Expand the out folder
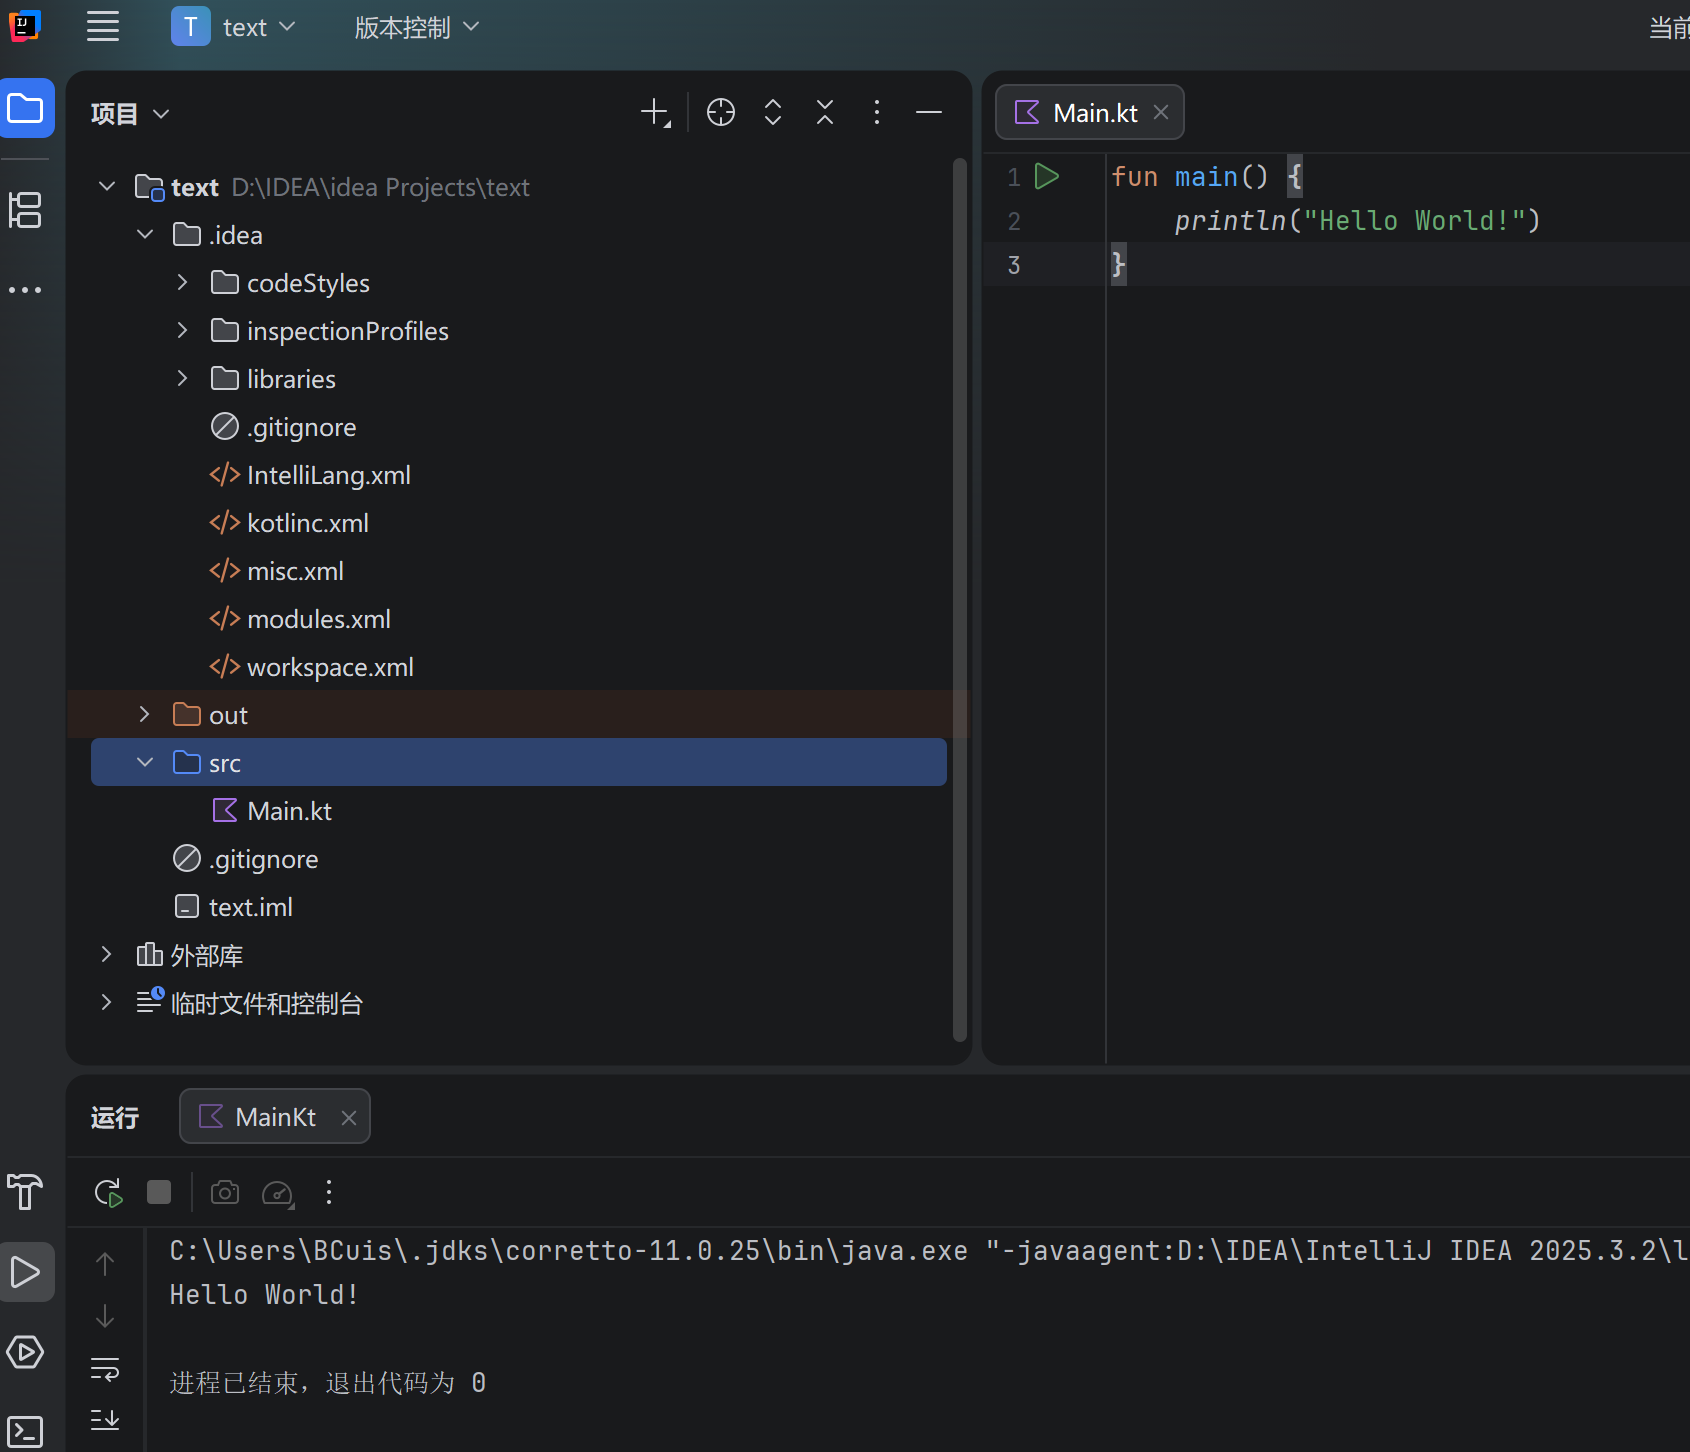 point(143,714)
